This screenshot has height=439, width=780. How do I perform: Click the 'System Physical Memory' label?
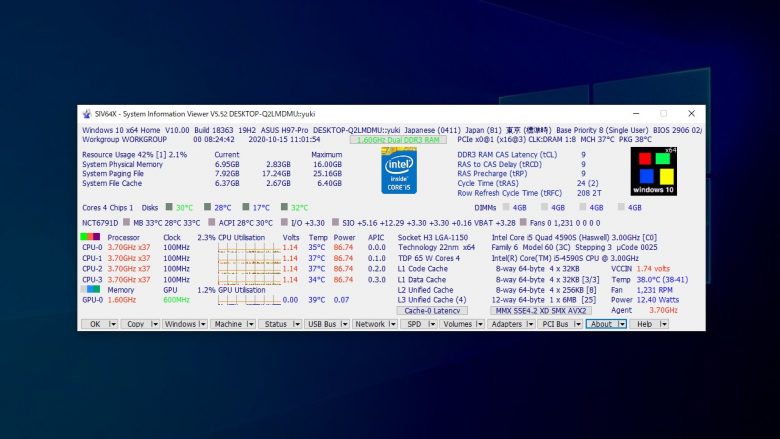pos(122,164)
